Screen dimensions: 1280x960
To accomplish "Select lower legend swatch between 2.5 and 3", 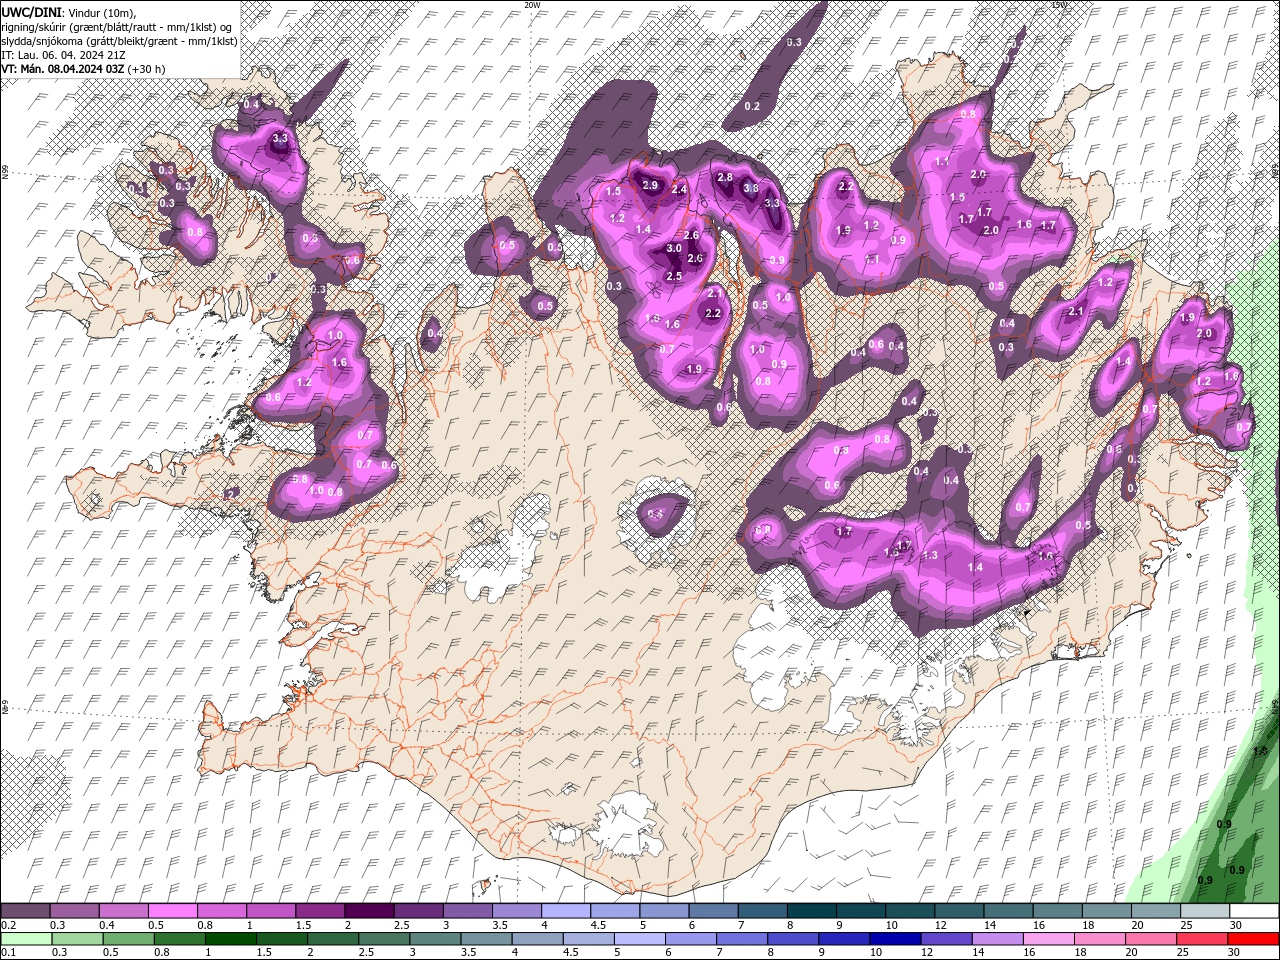I will click(x=383, y=939).
